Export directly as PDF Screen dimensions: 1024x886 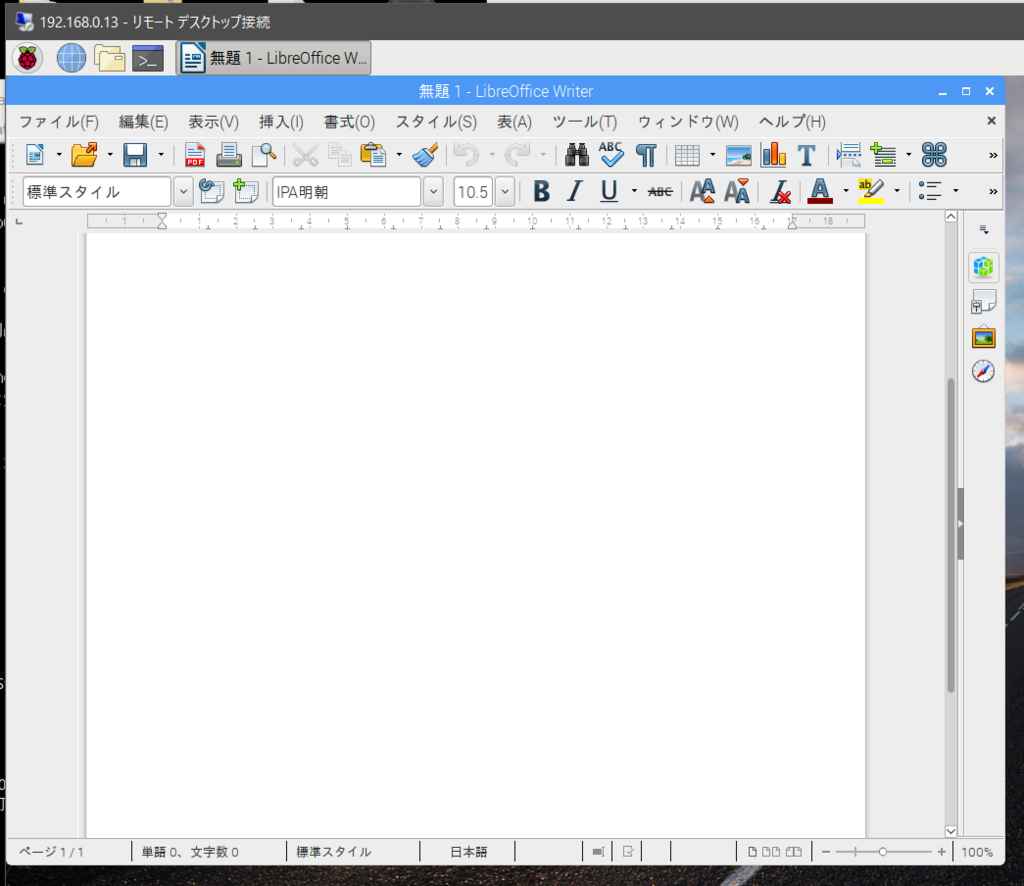click(x=195, y=155)
